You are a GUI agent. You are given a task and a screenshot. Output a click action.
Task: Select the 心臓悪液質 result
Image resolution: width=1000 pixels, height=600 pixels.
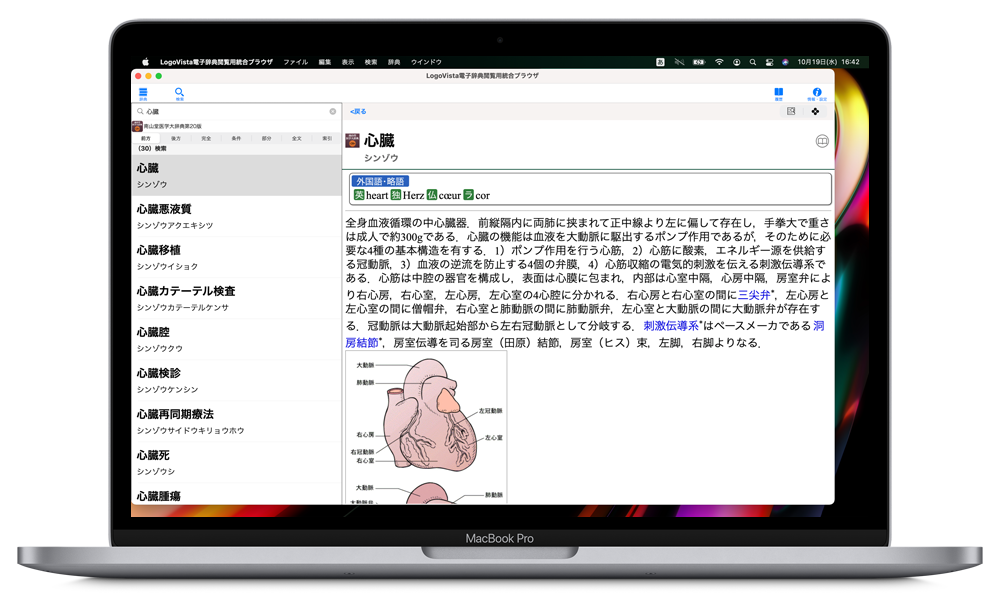click(236, 216)
